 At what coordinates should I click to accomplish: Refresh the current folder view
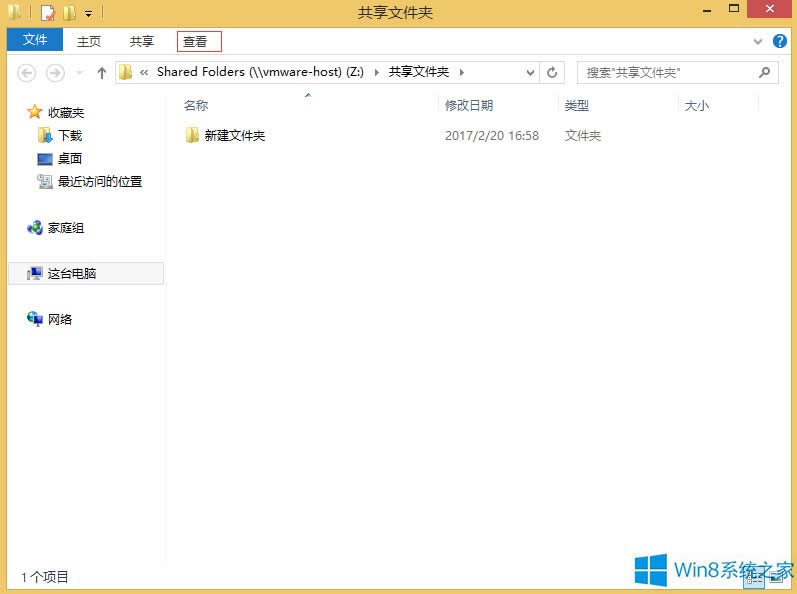pos(552,73)
